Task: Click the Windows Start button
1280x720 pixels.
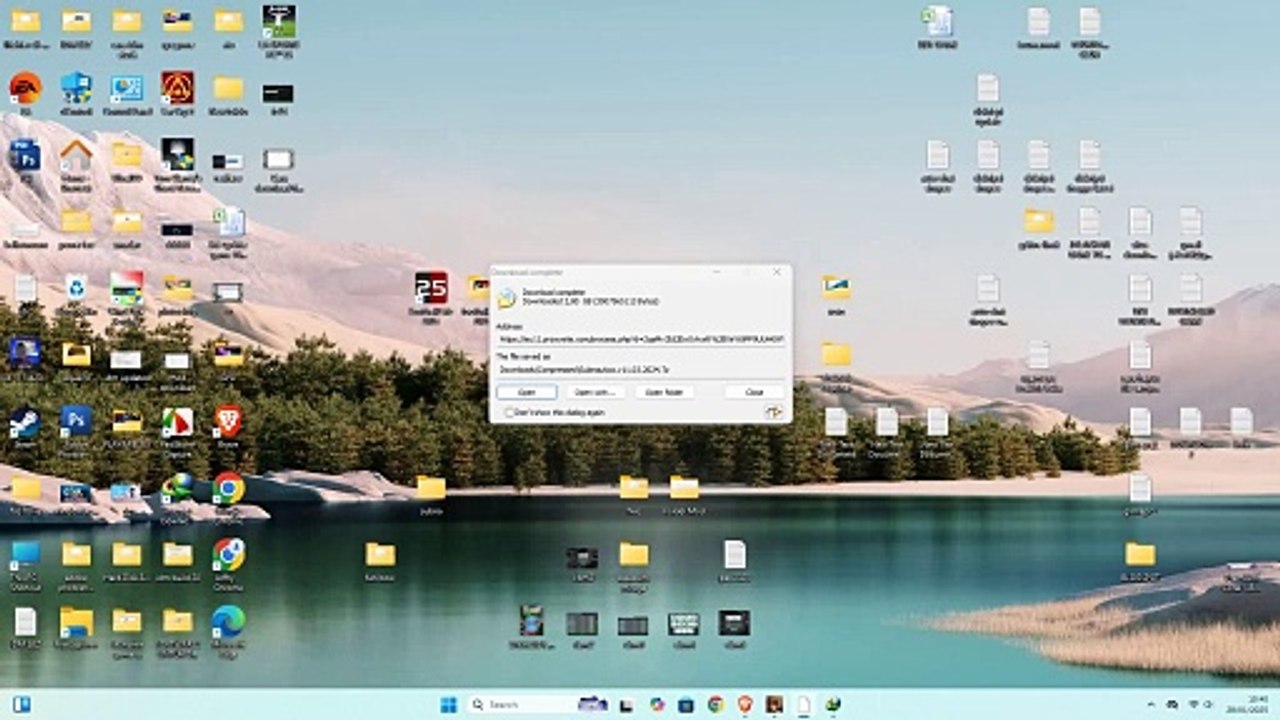Action: [x=449, y=704]
